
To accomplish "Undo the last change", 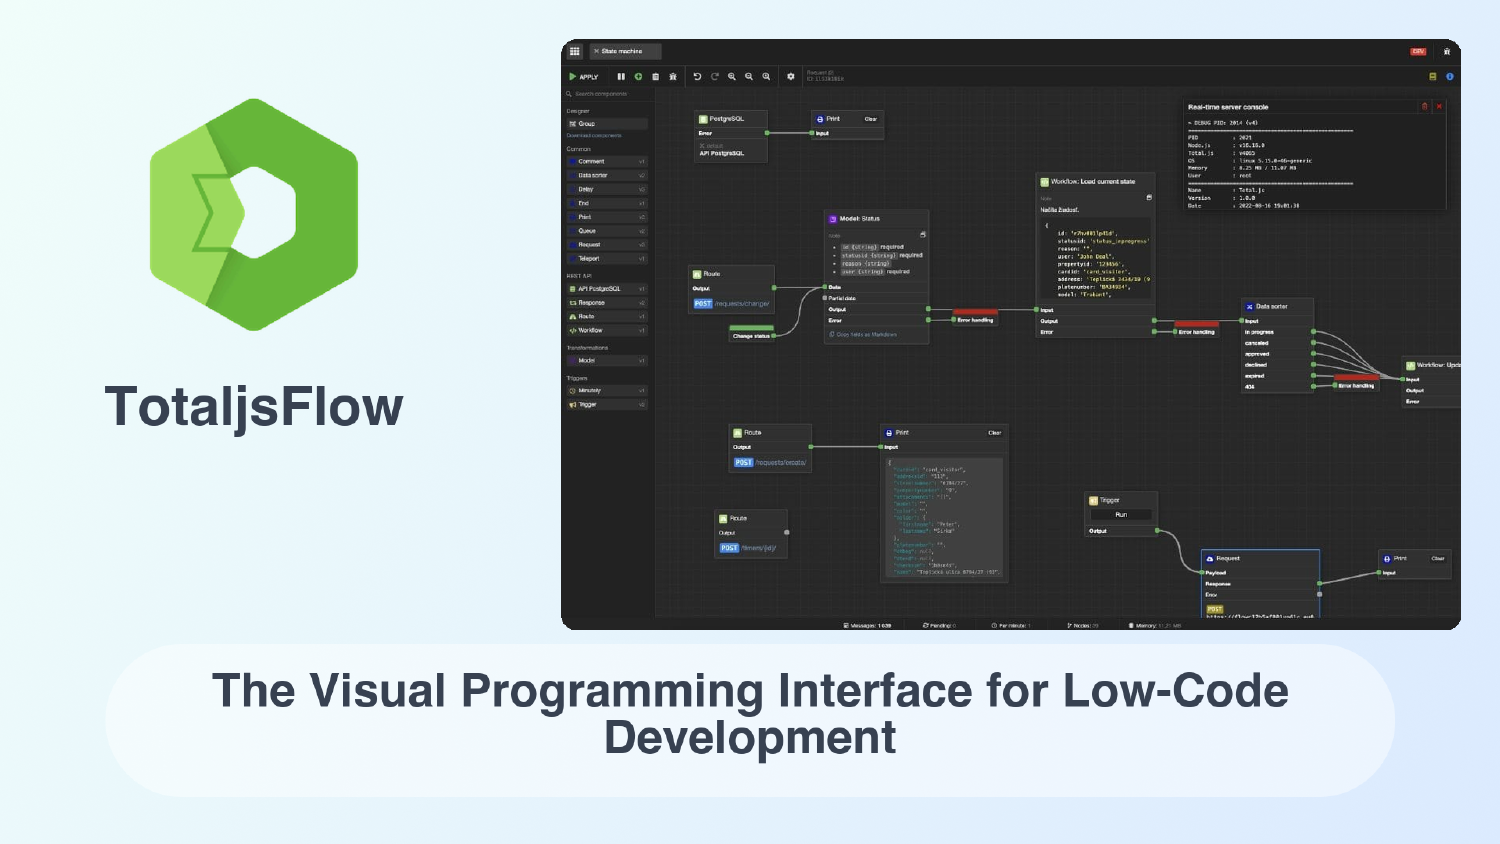I will pos(697,77).
